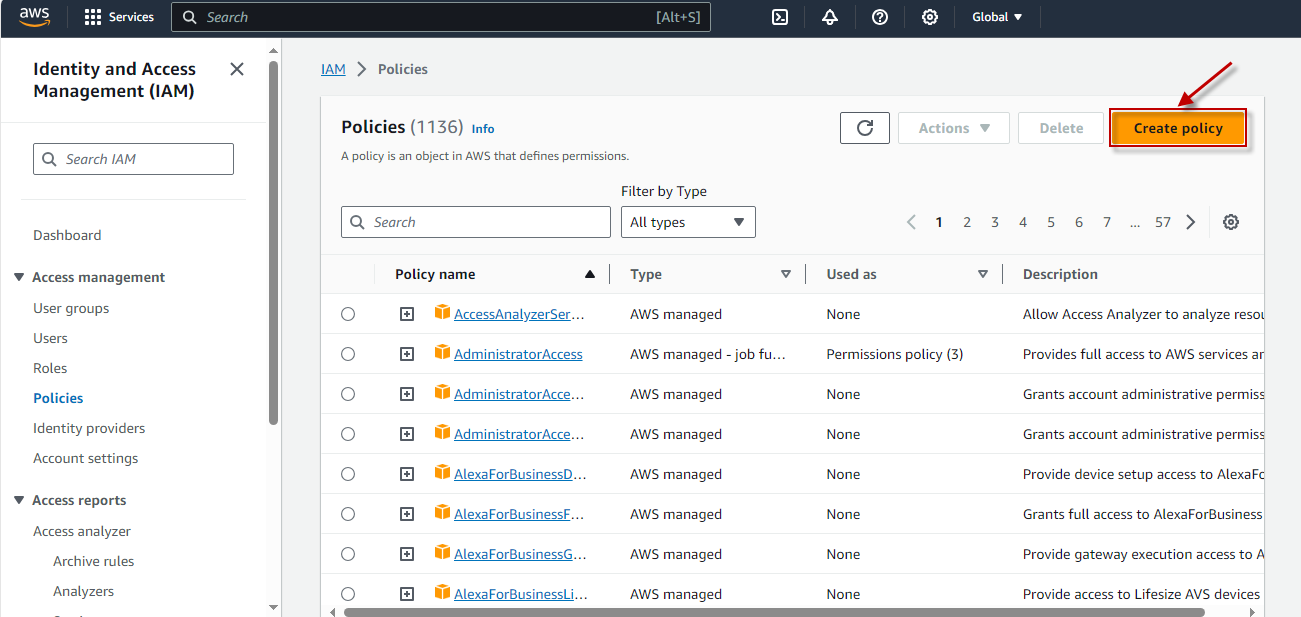Click the Create policy button
This screenshot has height=617, width=1301.
(1178, 128)
